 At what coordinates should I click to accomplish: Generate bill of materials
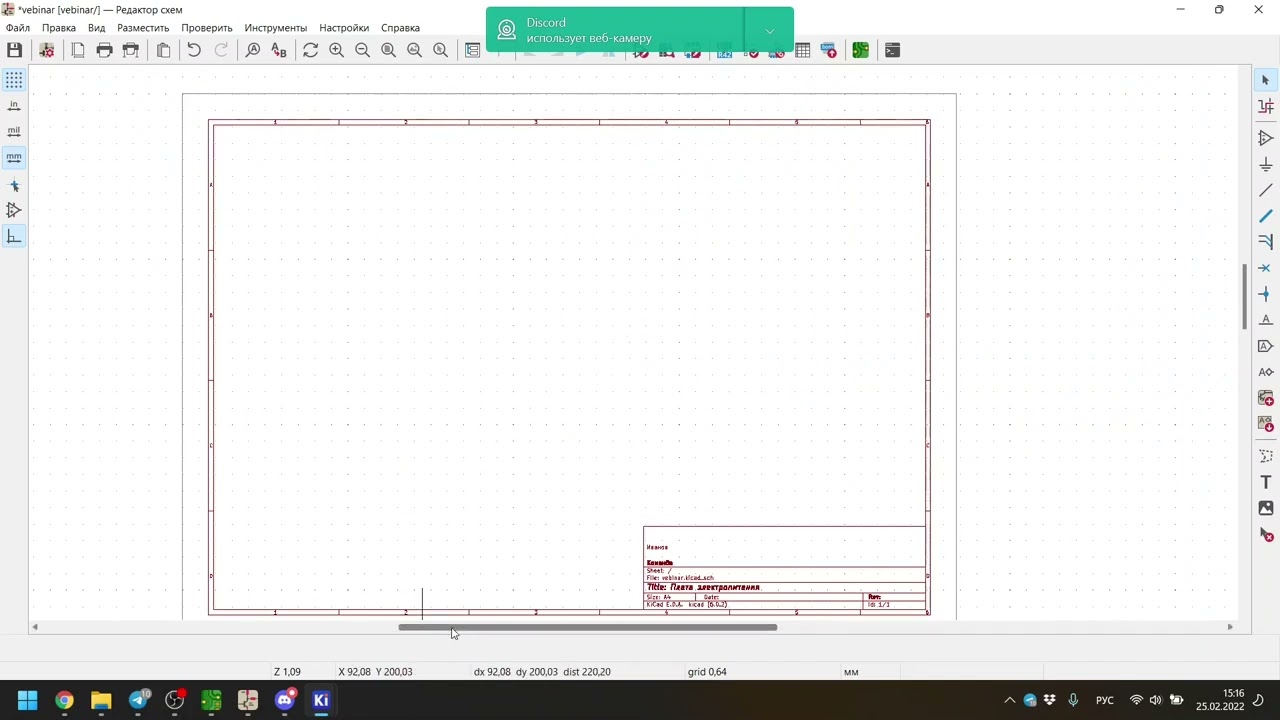point(828,50)
